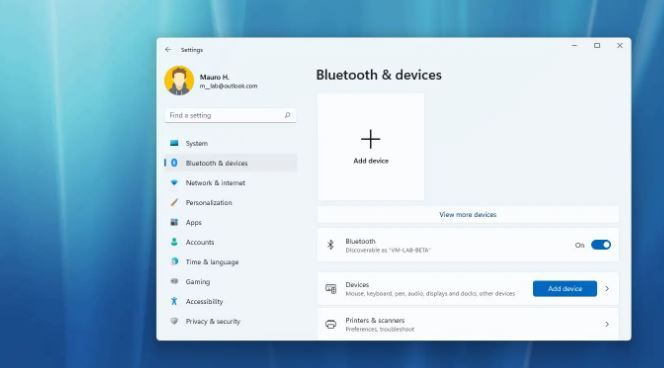The width and height of the screenshot is (664, 368).
Task: Click the Gaming controller icon
Action: pyautogui.click(x=174, y=281)
